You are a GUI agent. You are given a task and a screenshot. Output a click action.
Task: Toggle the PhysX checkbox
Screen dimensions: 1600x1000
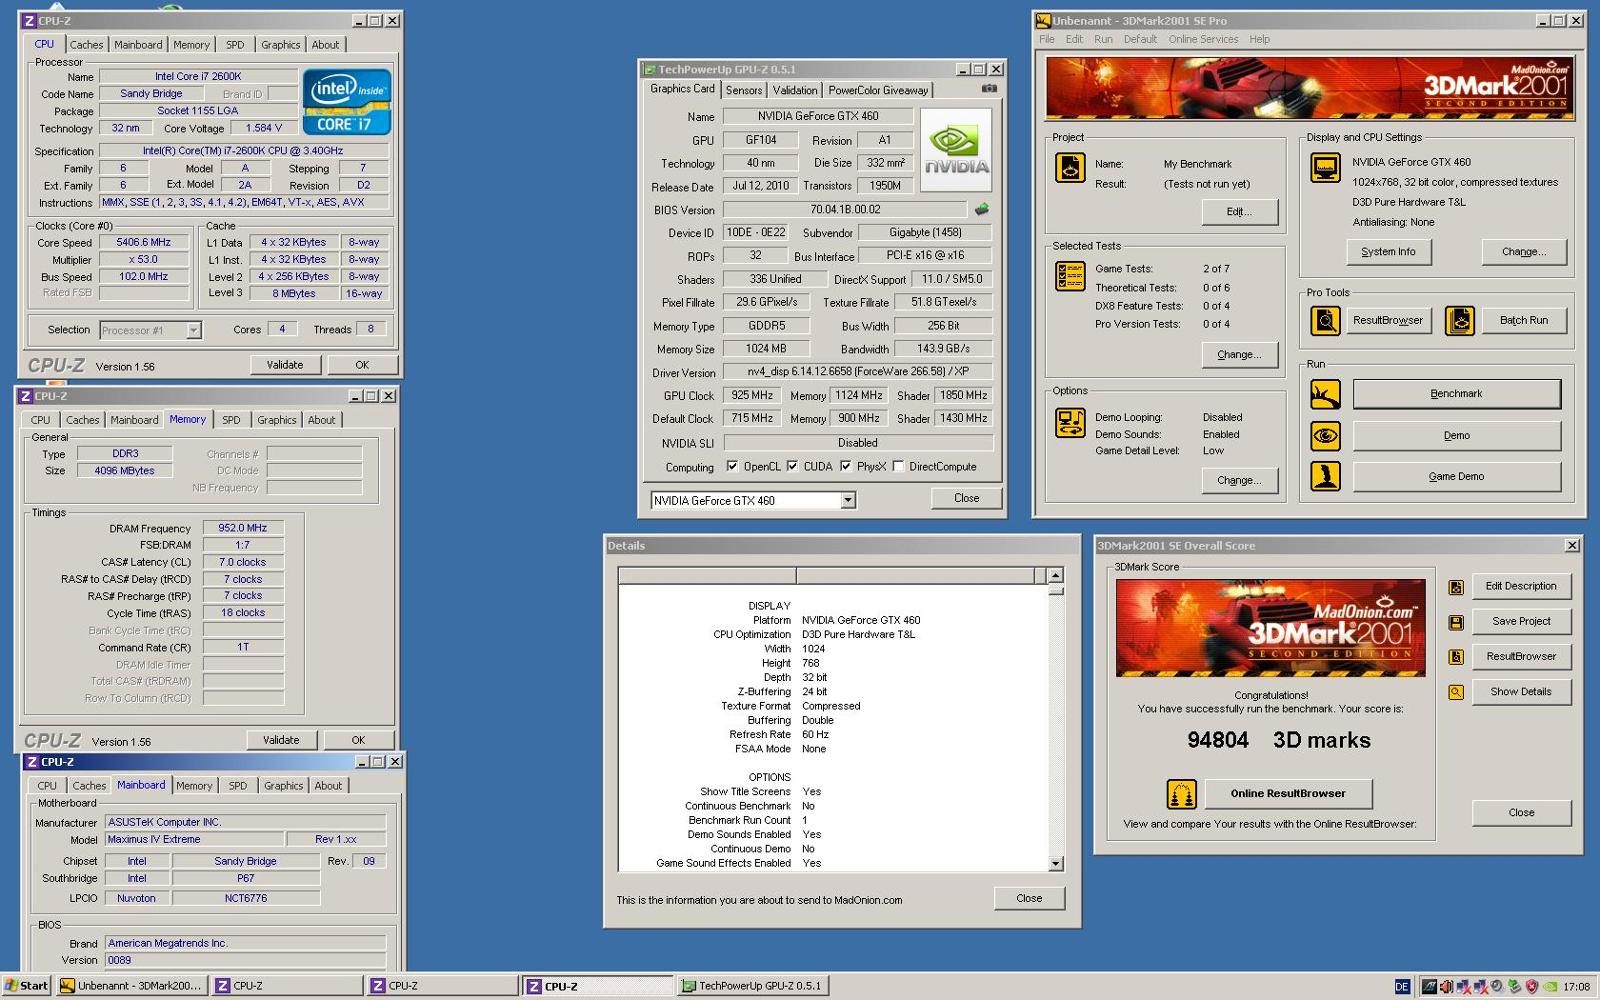click(x=846, y=466)
